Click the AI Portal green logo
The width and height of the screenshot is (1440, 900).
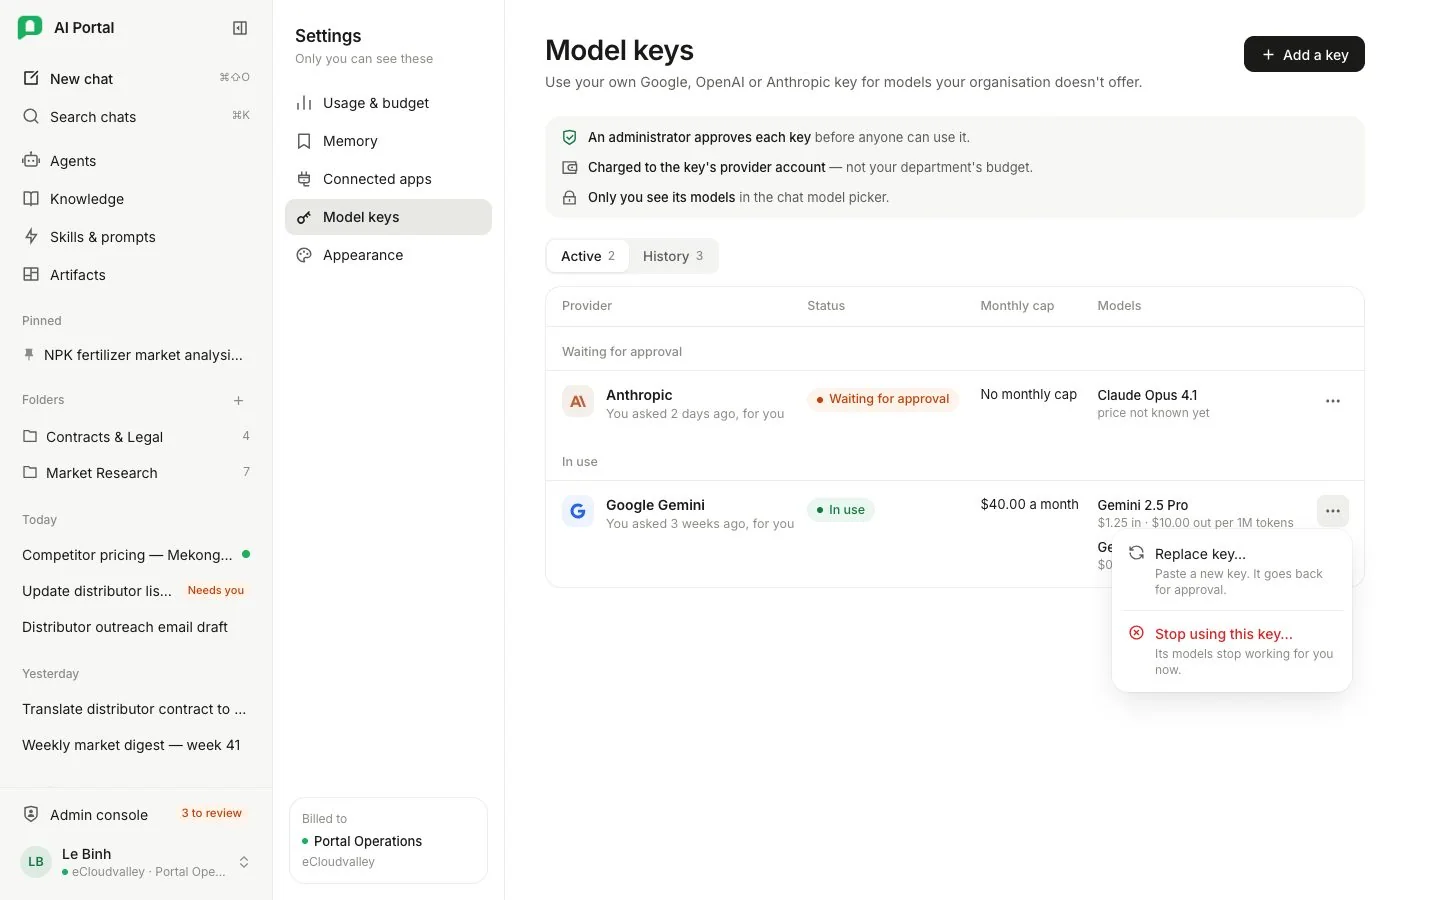pyautogui.click(x=30, y=28)
